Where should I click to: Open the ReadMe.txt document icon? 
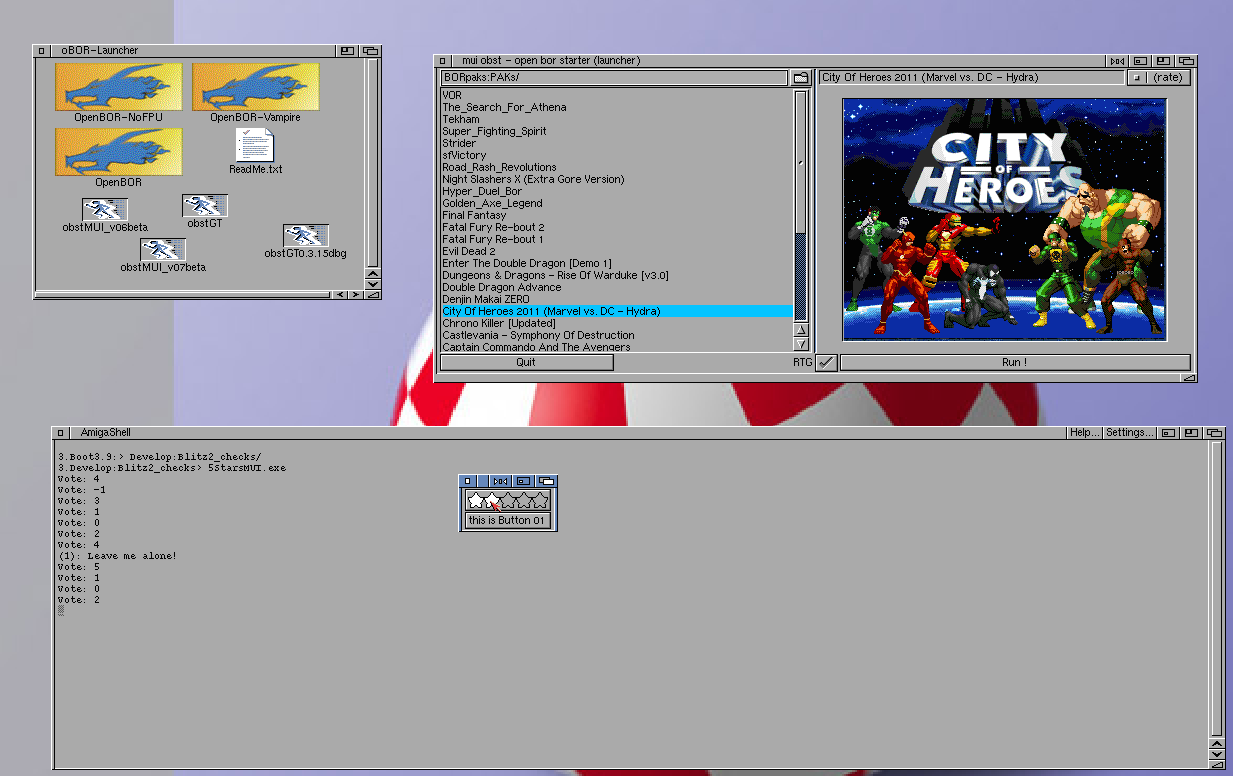255,145
